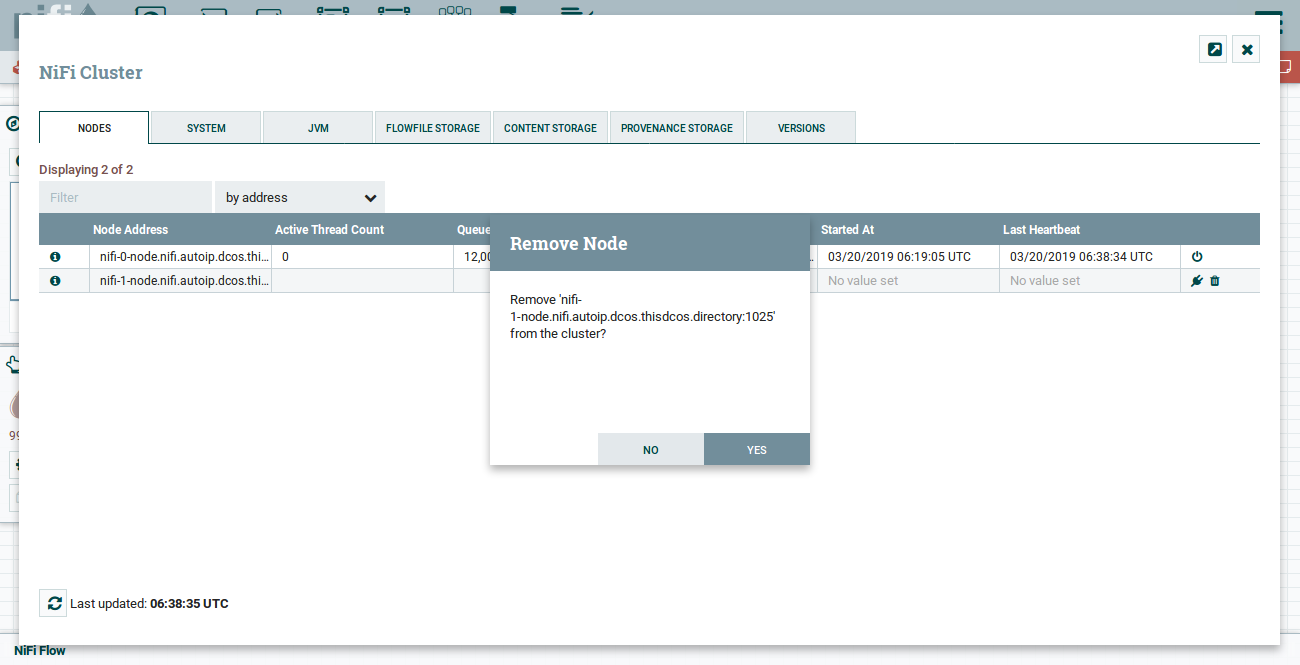1300x665 pixels.
Task: Open the PROVENANCE STORAGE tab
Action: 677,128
